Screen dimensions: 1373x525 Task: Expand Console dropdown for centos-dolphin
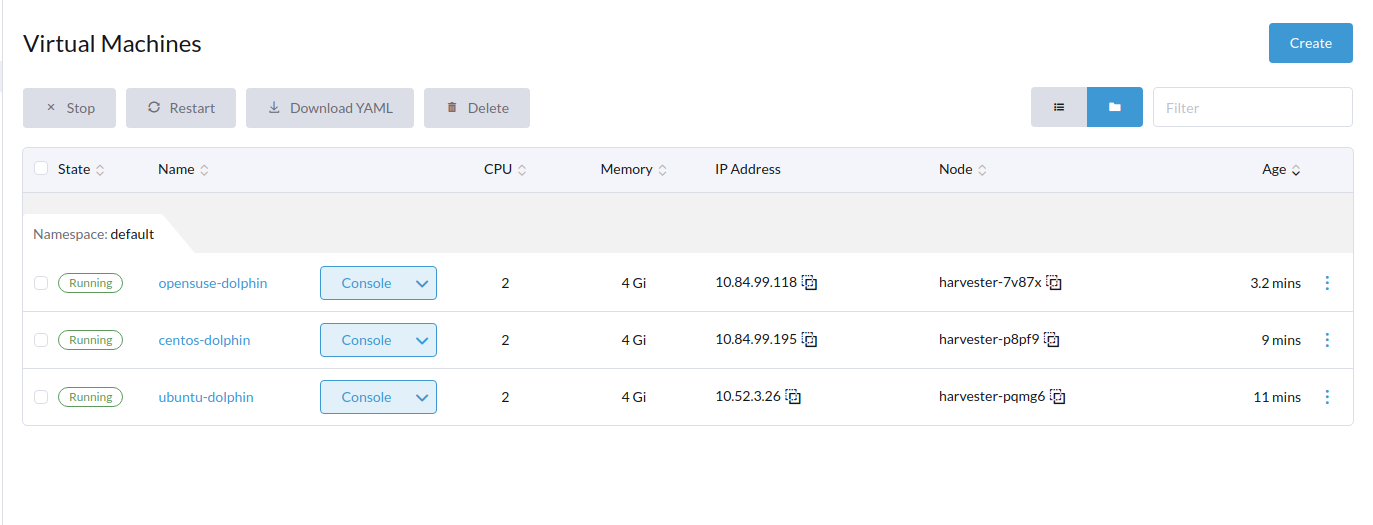(x=421, y=340)
